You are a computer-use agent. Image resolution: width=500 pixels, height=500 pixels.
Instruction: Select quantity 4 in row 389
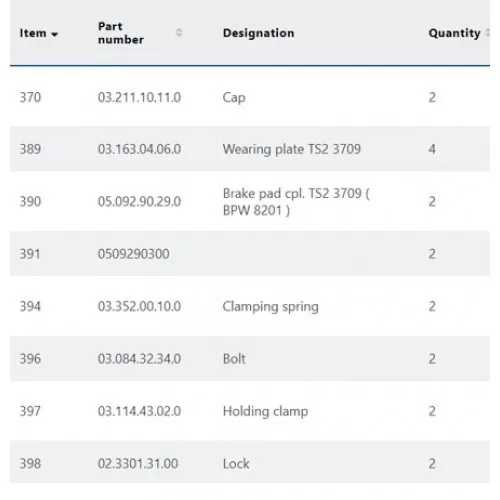tap(432, 149)
